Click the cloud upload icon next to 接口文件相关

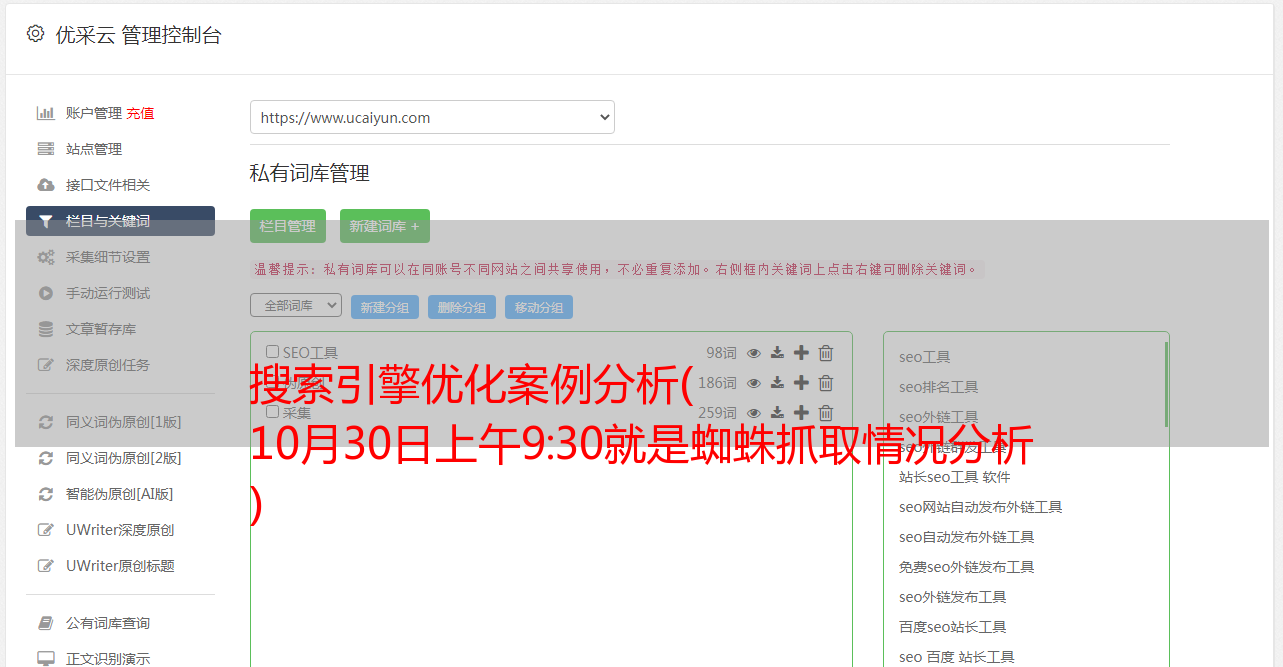(46, 185)
